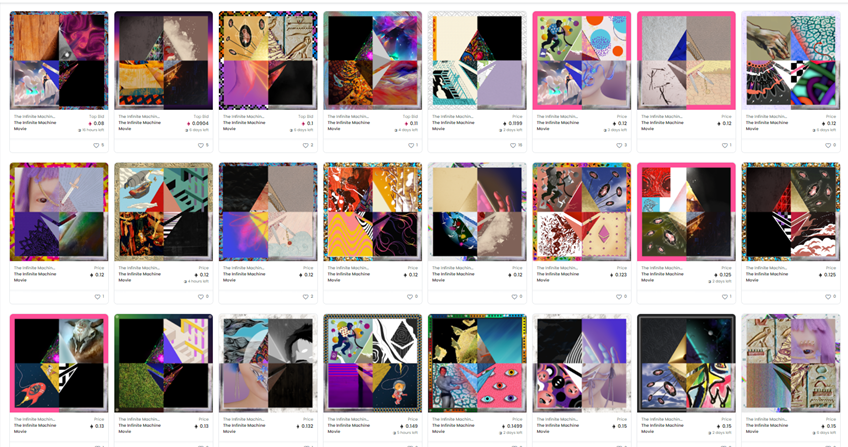
Task: Open Infinite Machine Movie title priced 0.1499
Action: click(453, 428)
